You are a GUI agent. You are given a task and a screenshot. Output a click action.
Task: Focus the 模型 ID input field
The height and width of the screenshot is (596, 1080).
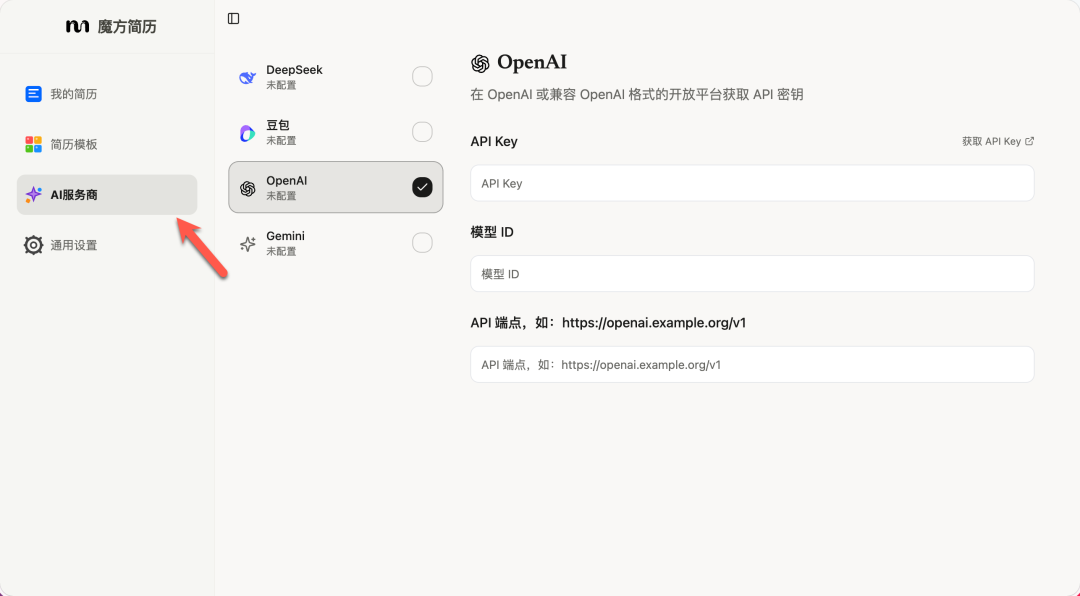[x=752, y=274]
